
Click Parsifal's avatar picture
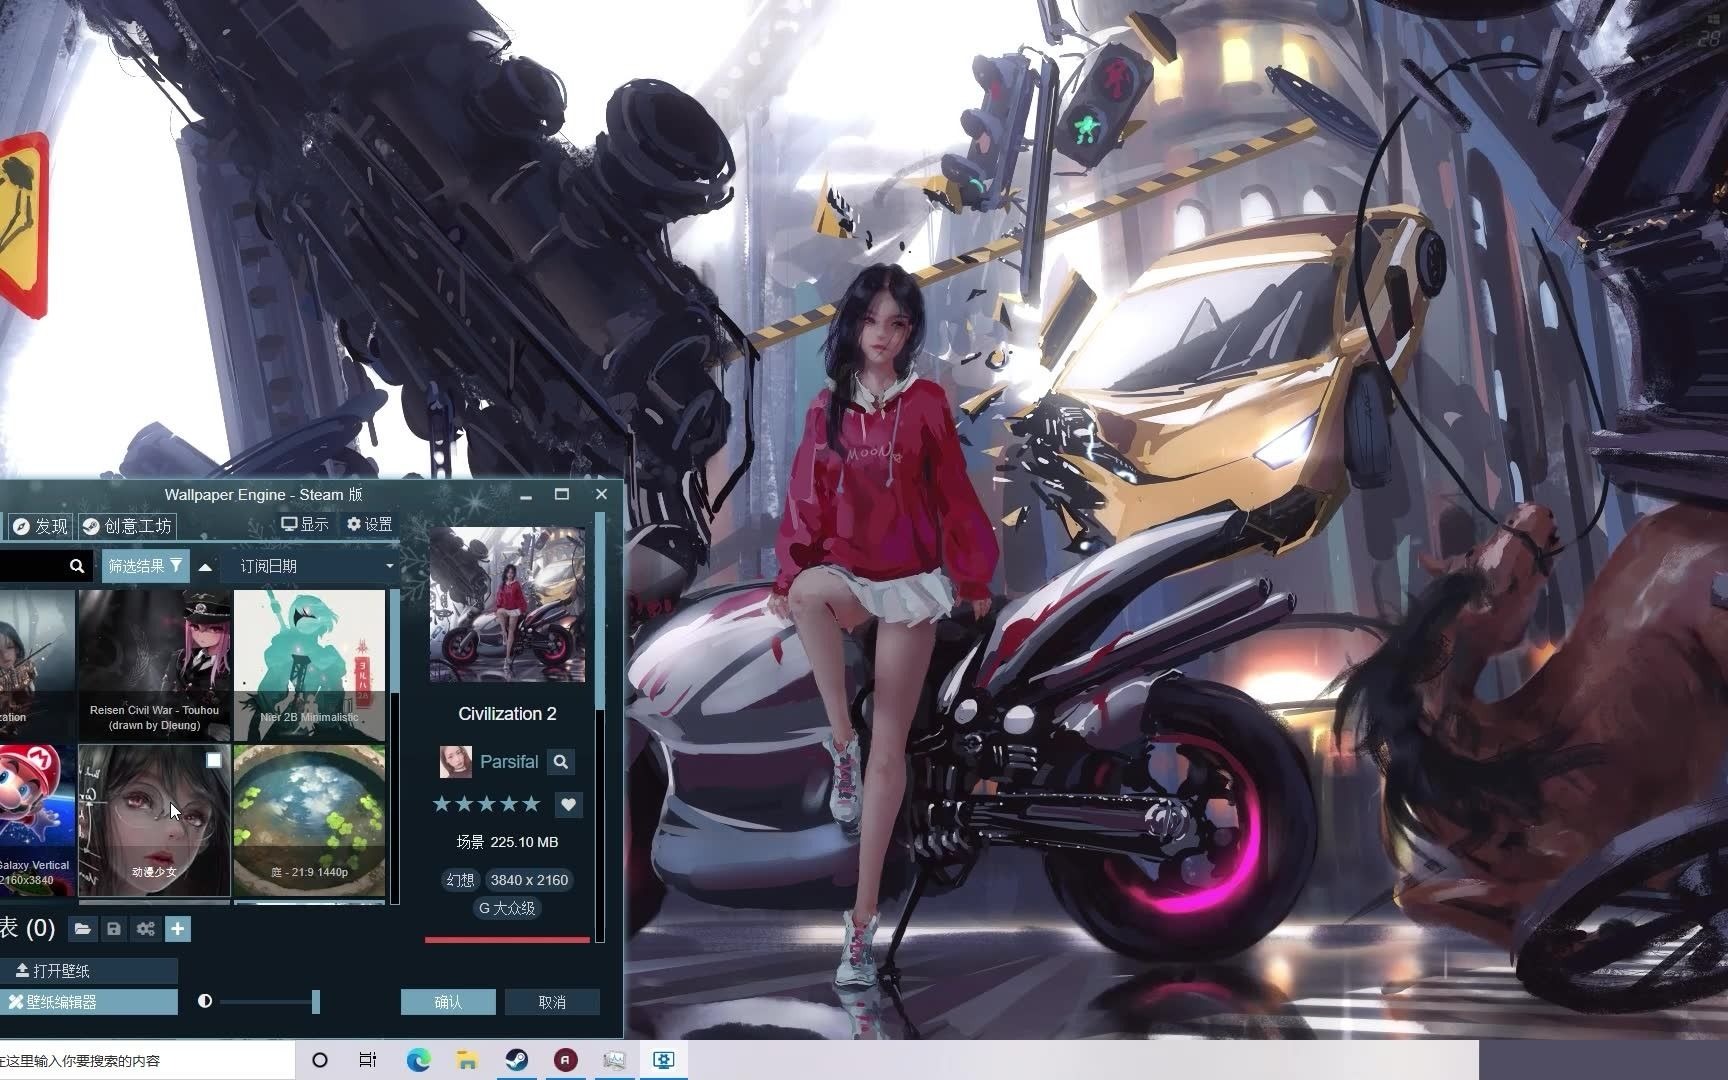456,762
